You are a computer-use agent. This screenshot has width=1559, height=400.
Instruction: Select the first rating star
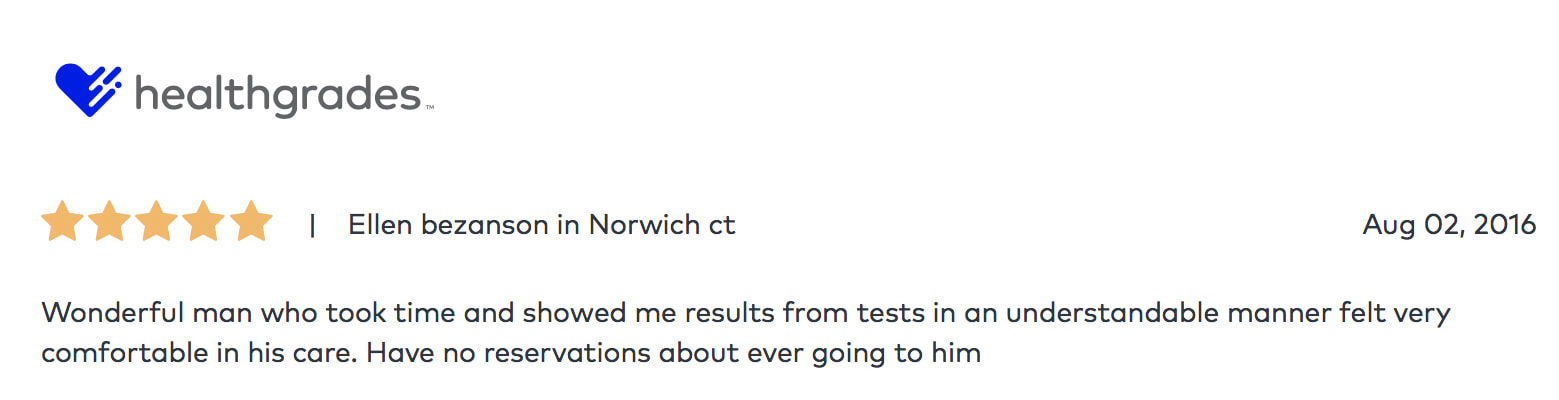pos(62,222)
